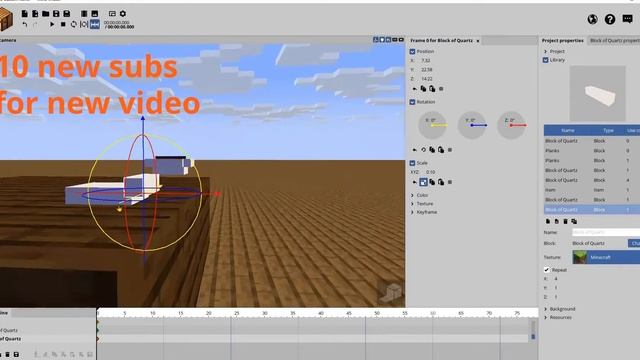Copy position values icon
Screen dimensions: 640x360
[x=423, y=89]
